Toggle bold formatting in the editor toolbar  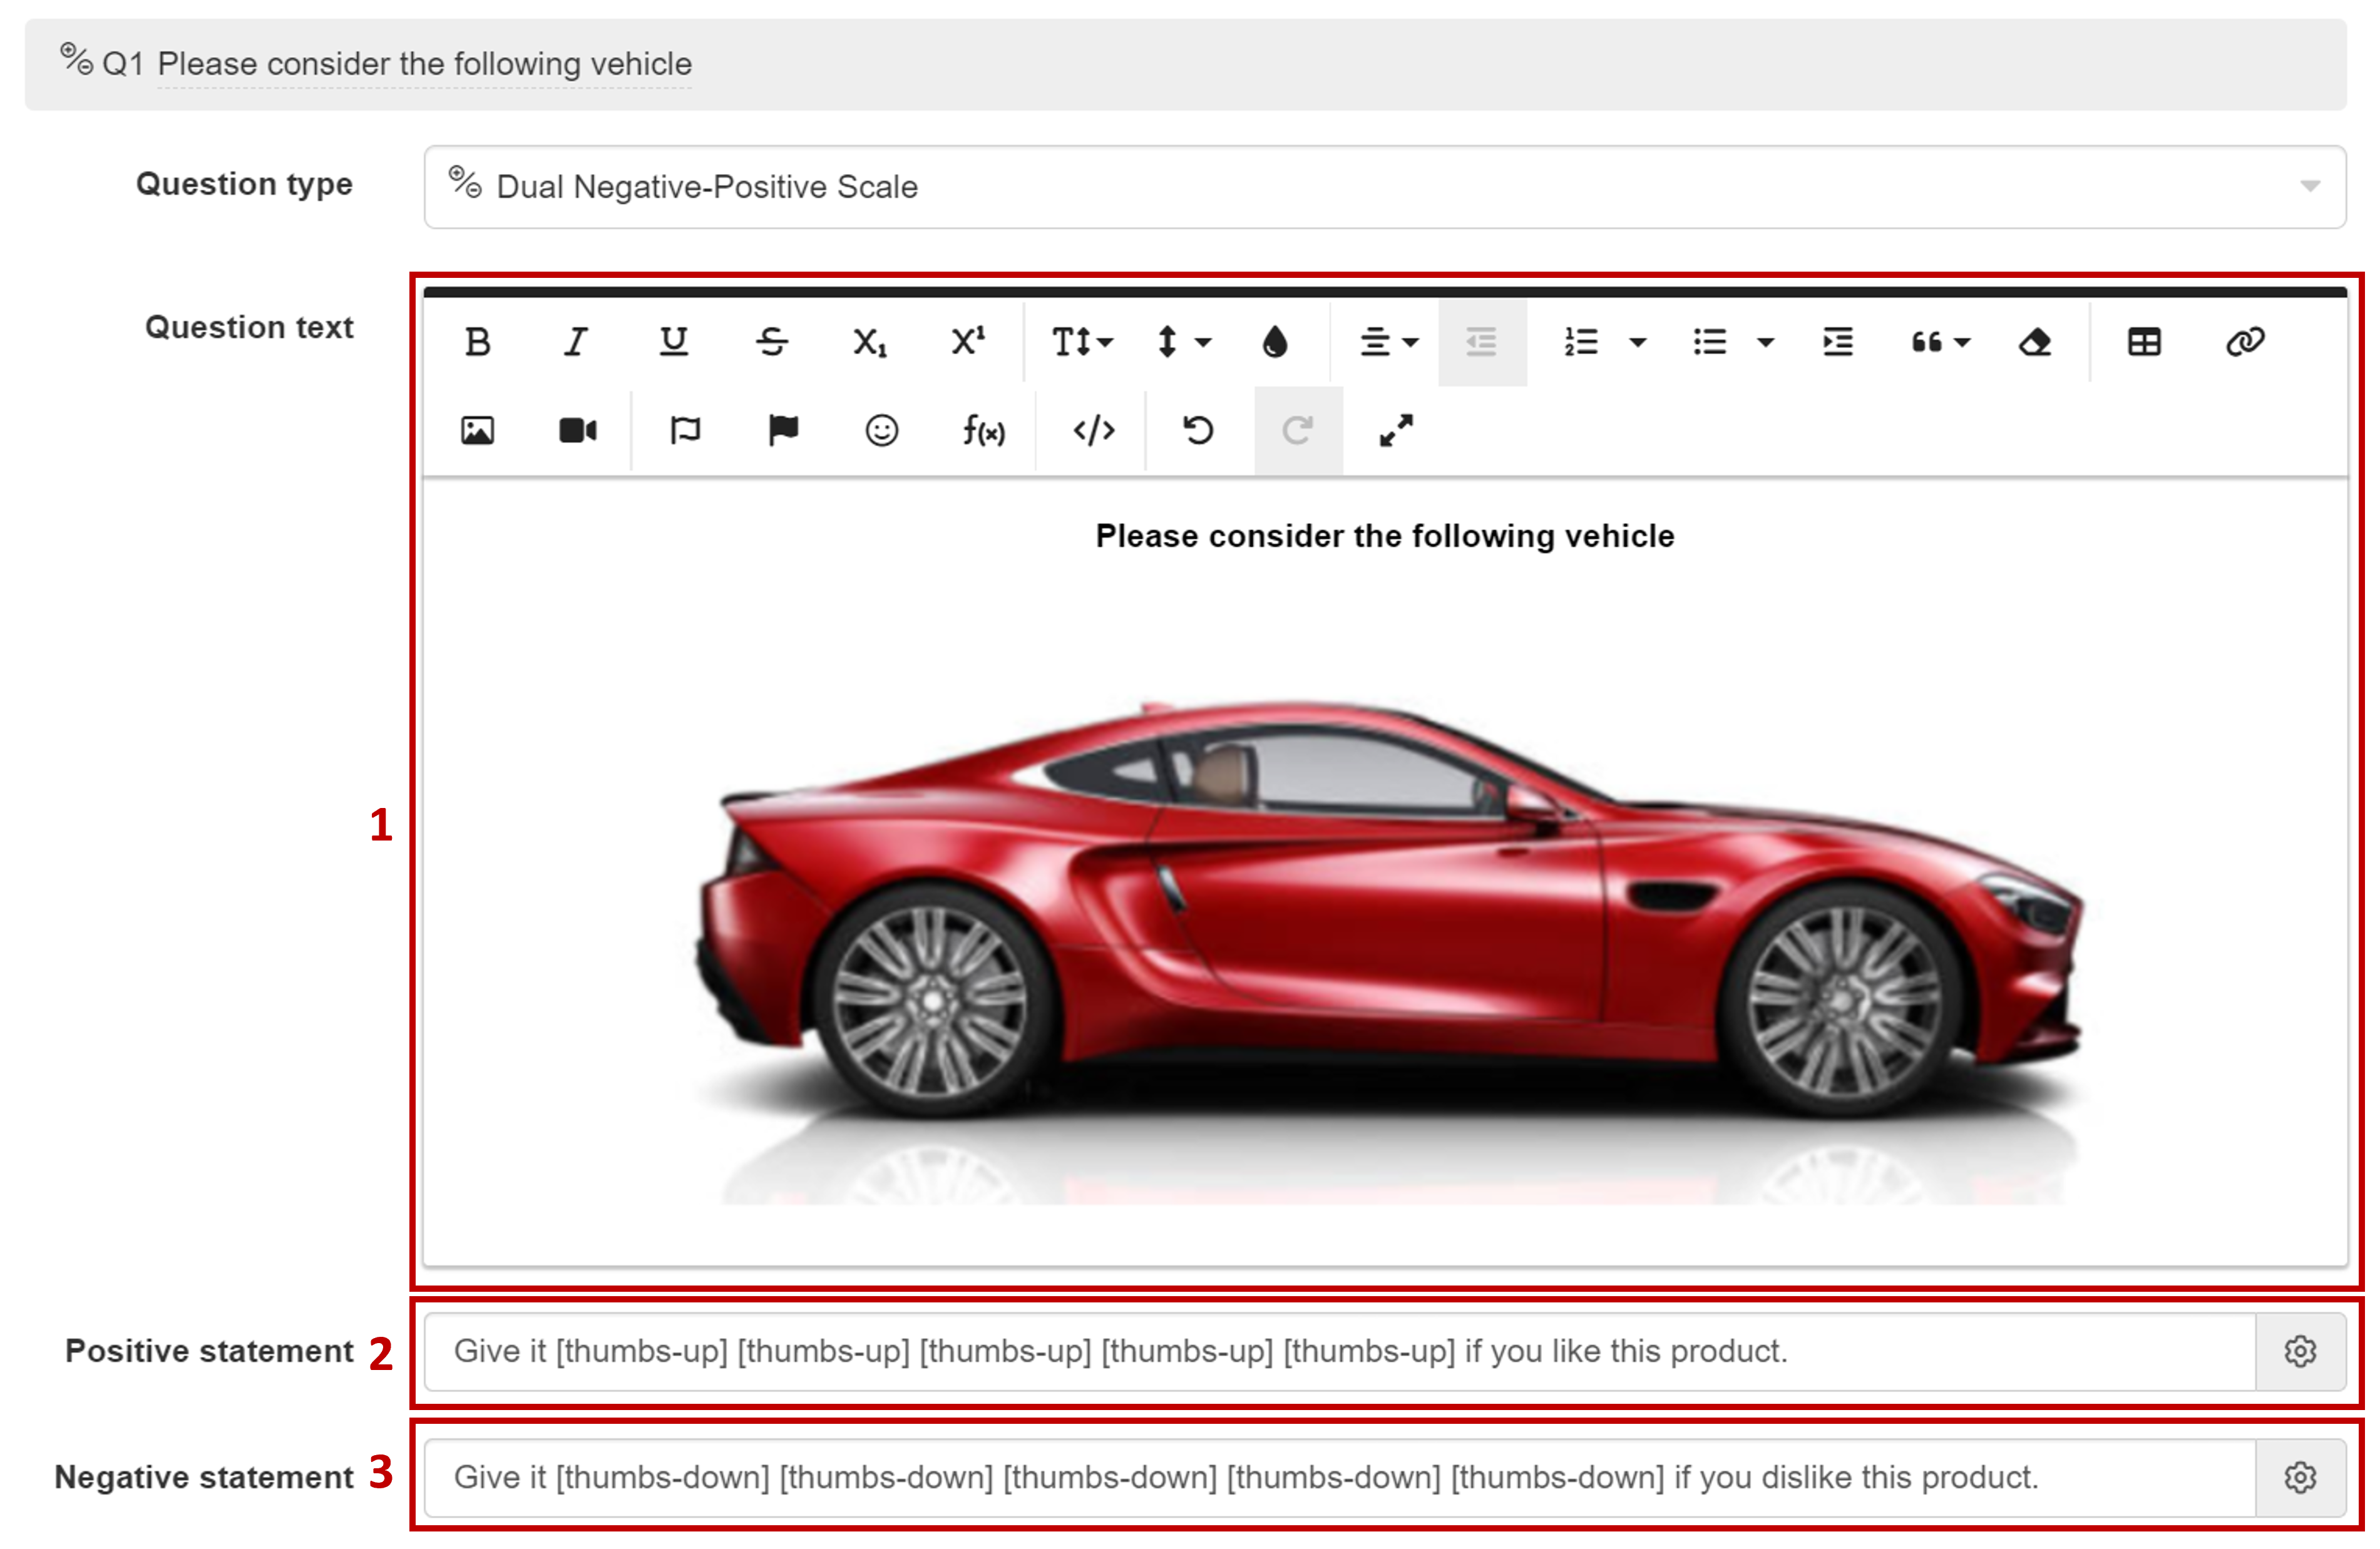pyautogui.click(x=478, y=343)
